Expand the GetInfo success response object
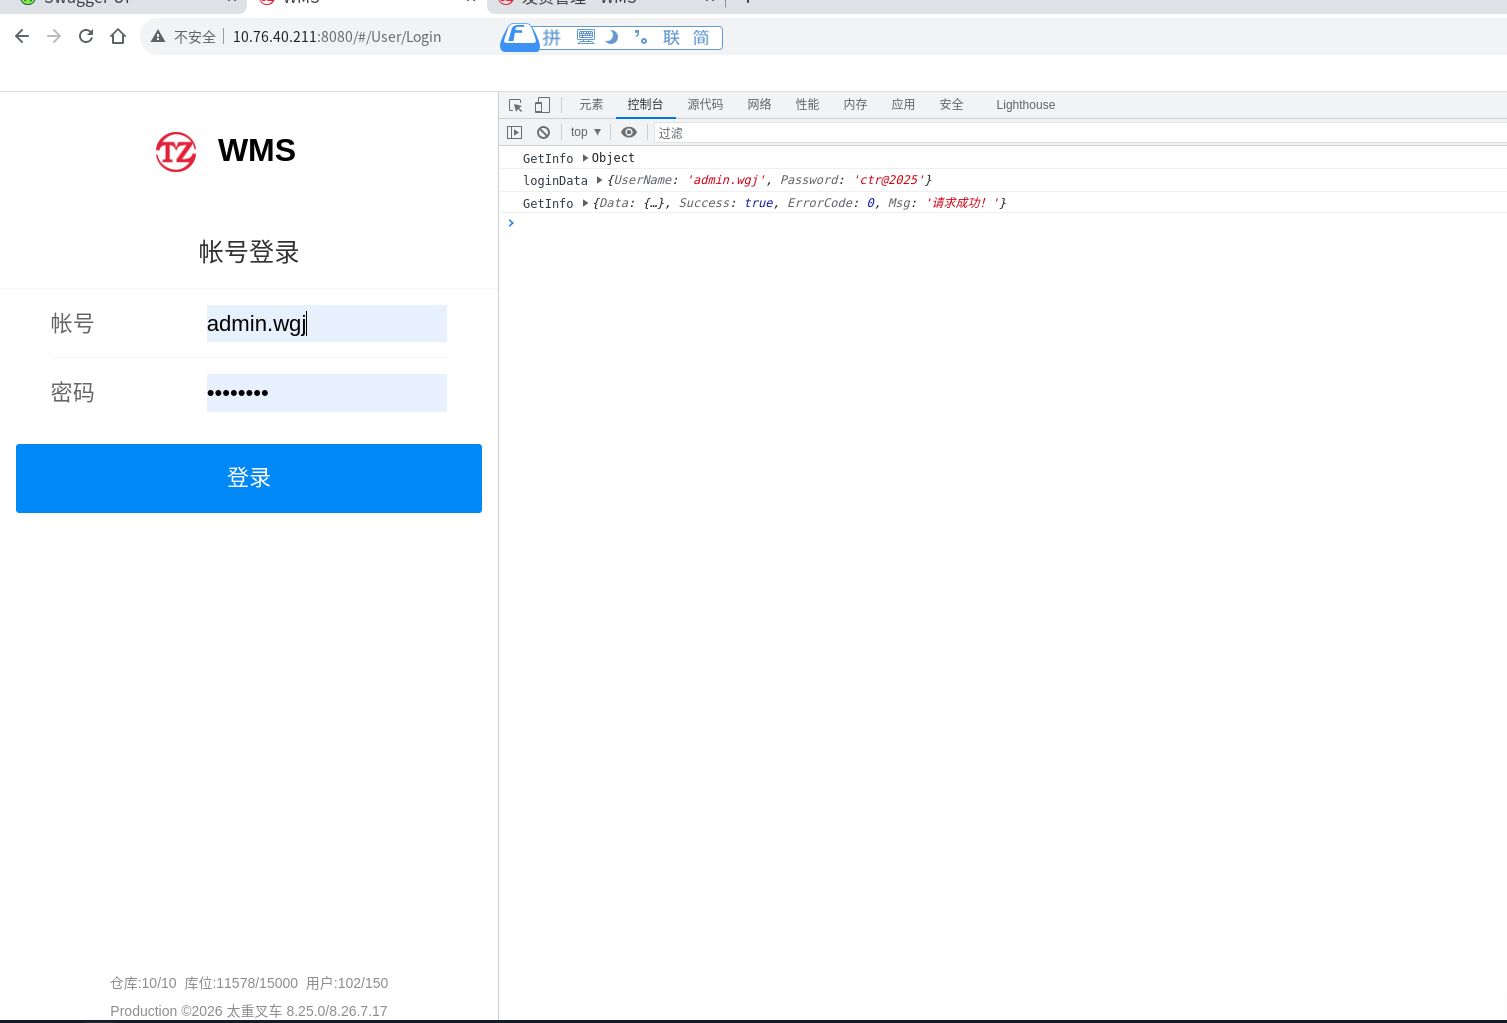 coord(585,203)
